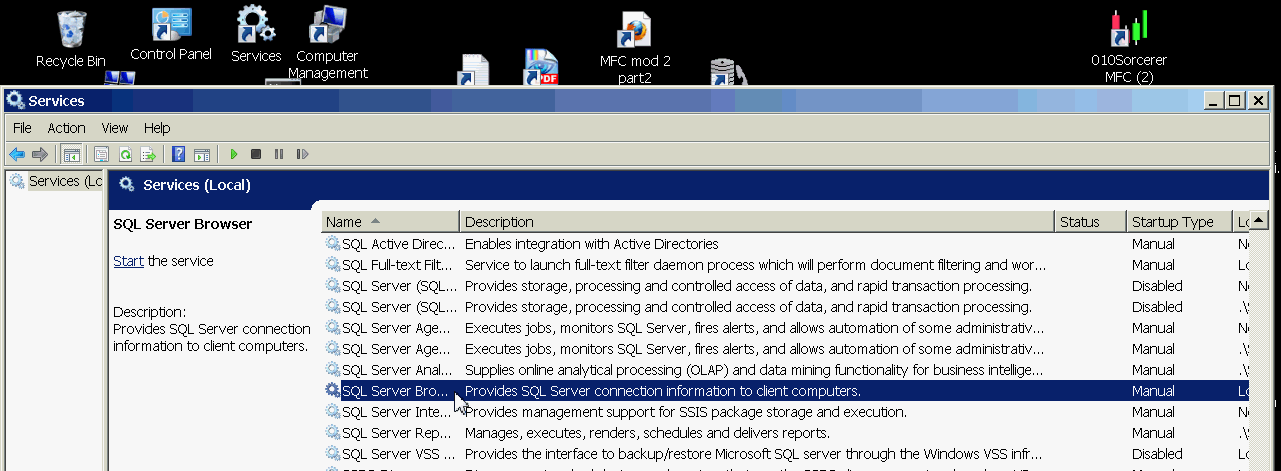Viewport: 1281px width, 471px height.
Task: Click 'Enables integration with Active Directories' description
Action: coord(592,244)
